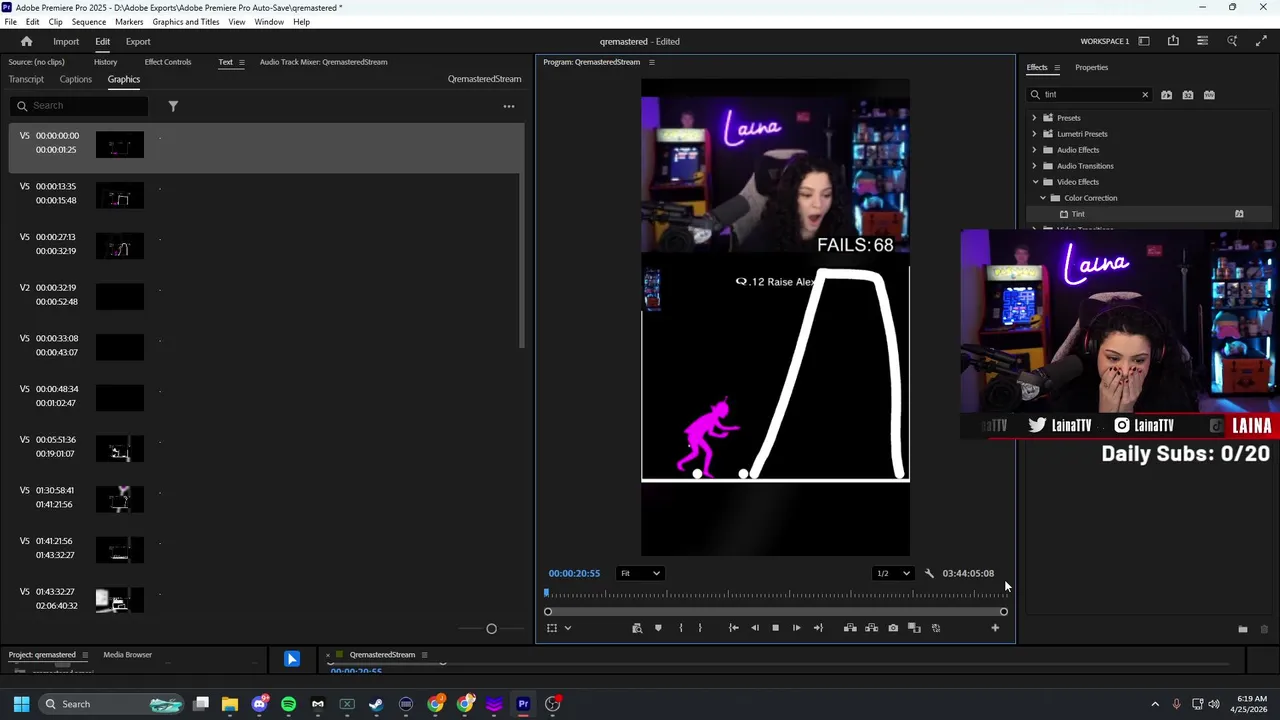Open the Fit zoom level dropdown
The image size is (1280, 720).
click(640, 574)
